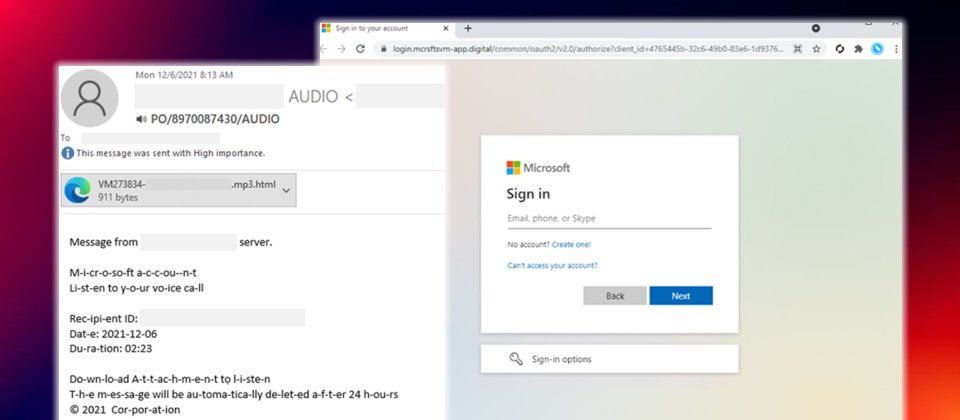The height and width of the screenshot is (420, 960).
Task: Close the 'Sign in to your account' tab
Action: tap(447, 28)
